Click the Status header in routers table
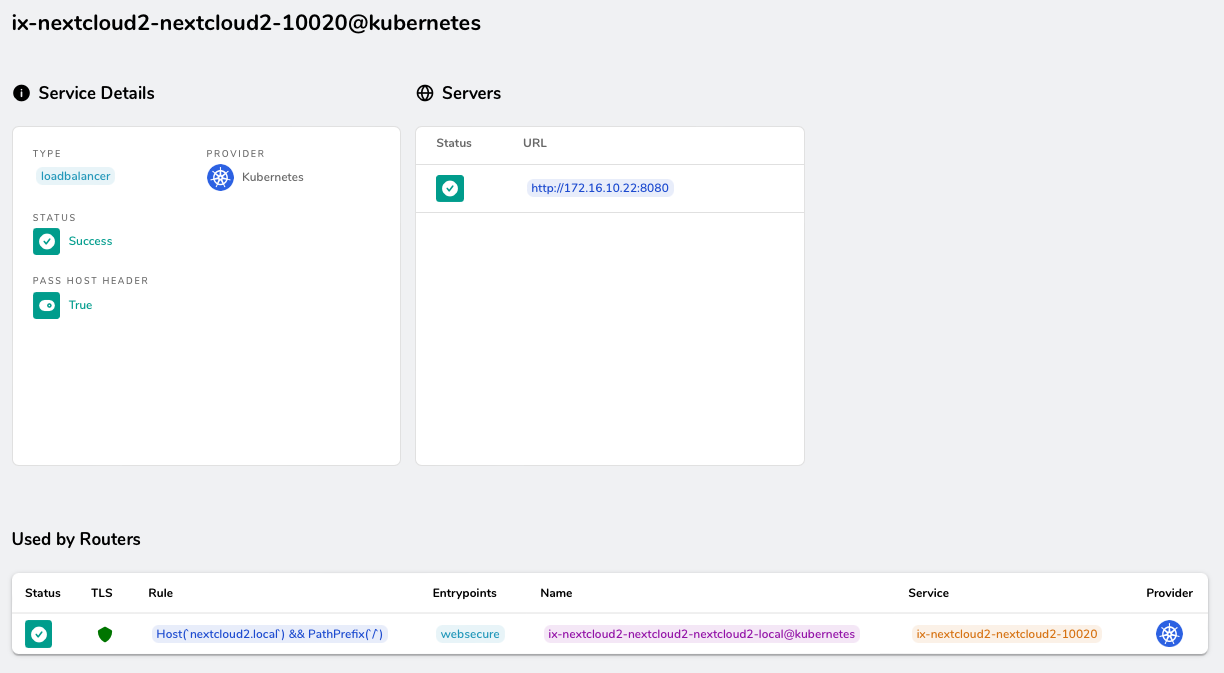The height and width of the screenshot is (673, 1224). click(43, 593)
